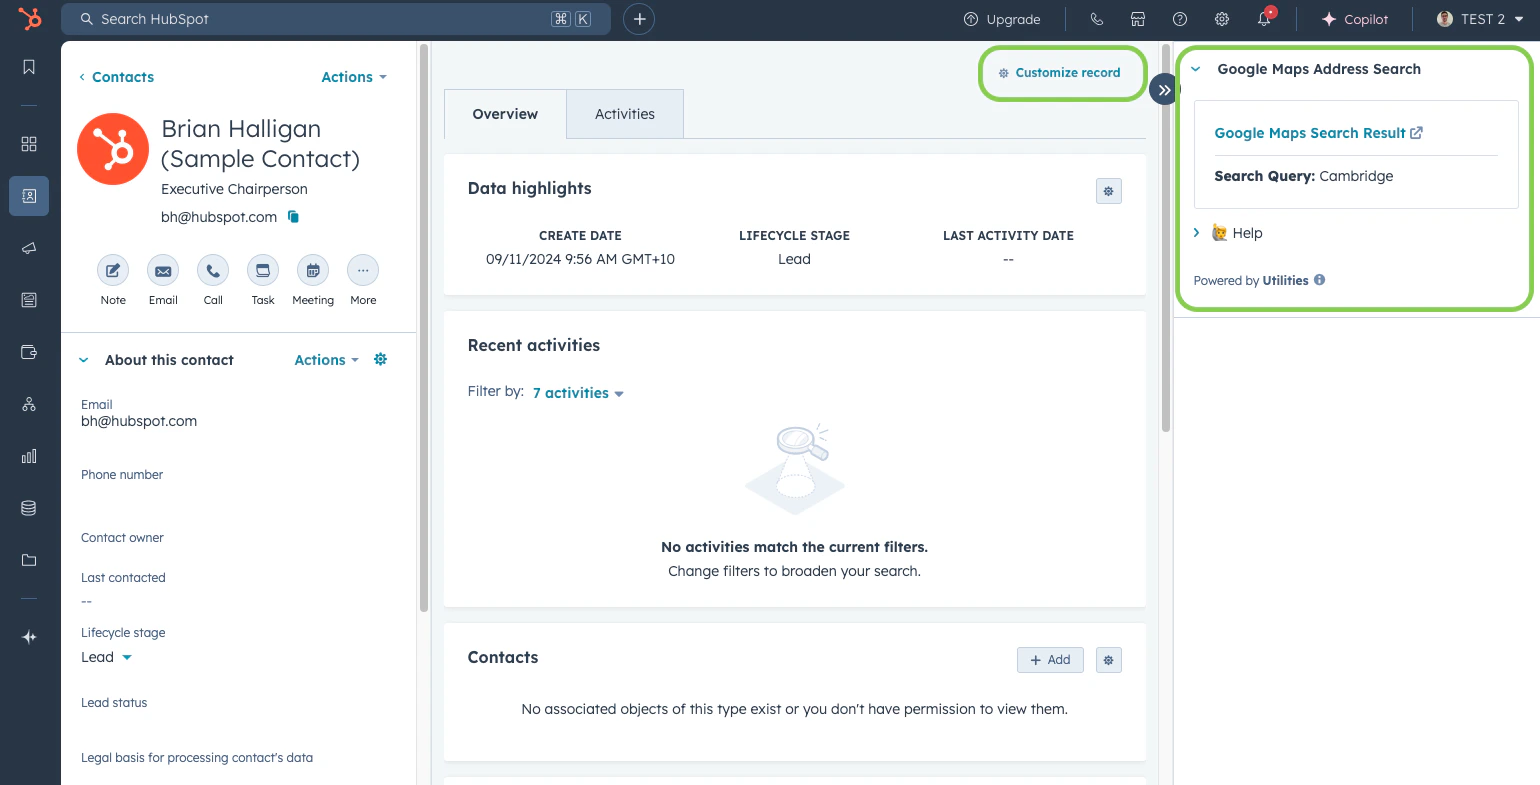Switch to the Activities tab
This screenshot has width=1540, height=785.
[x=625, y=114]
